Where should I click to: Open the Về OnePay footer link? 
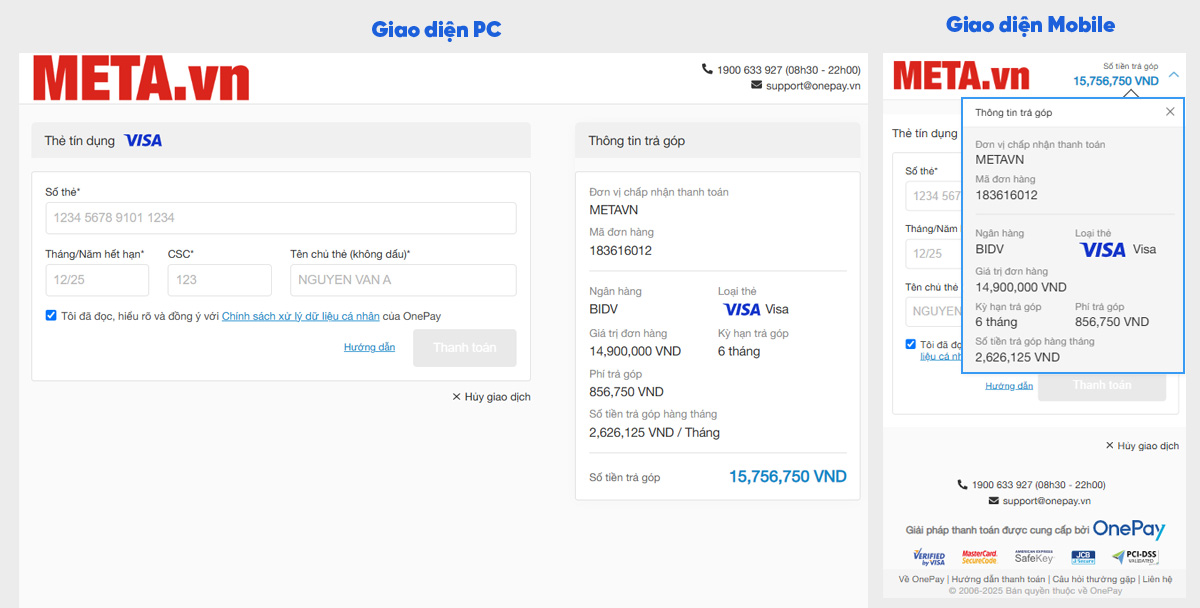coord(921,579)
